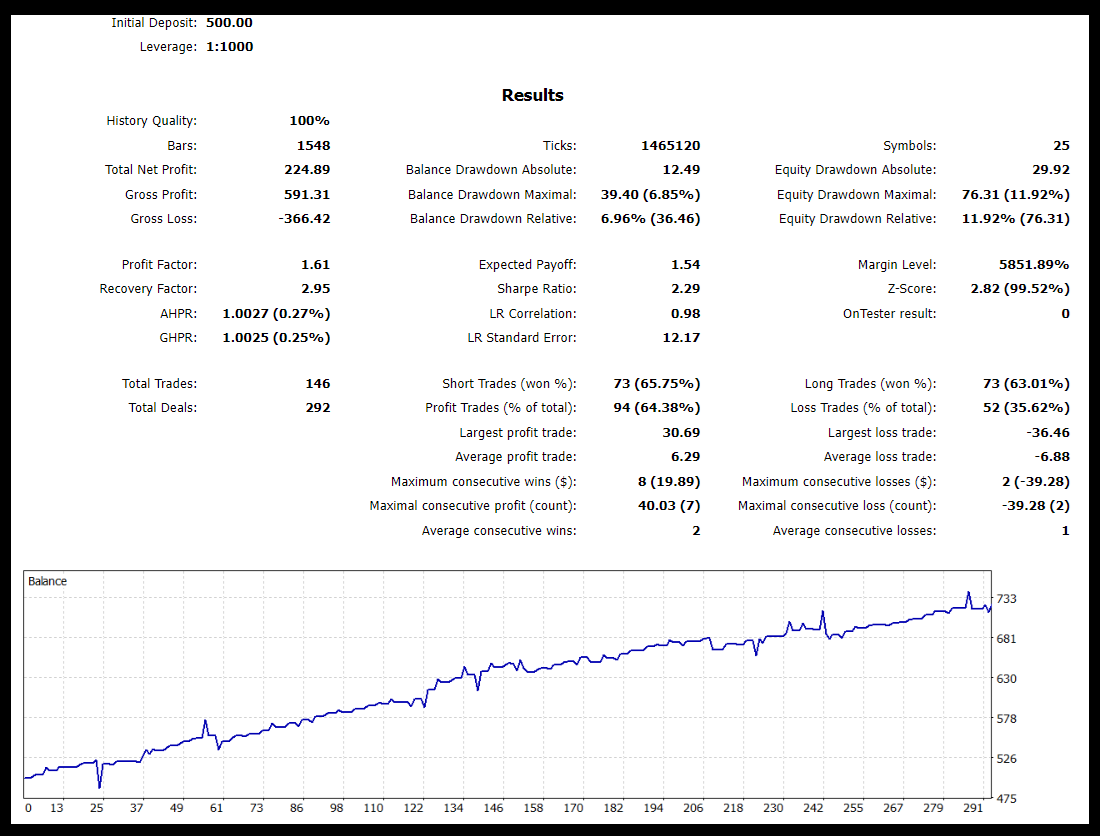The height and width of the screenshot is (836, 1100).
Task: Click the Gross Profit value 591.31
Action: (x=307, y=195)
